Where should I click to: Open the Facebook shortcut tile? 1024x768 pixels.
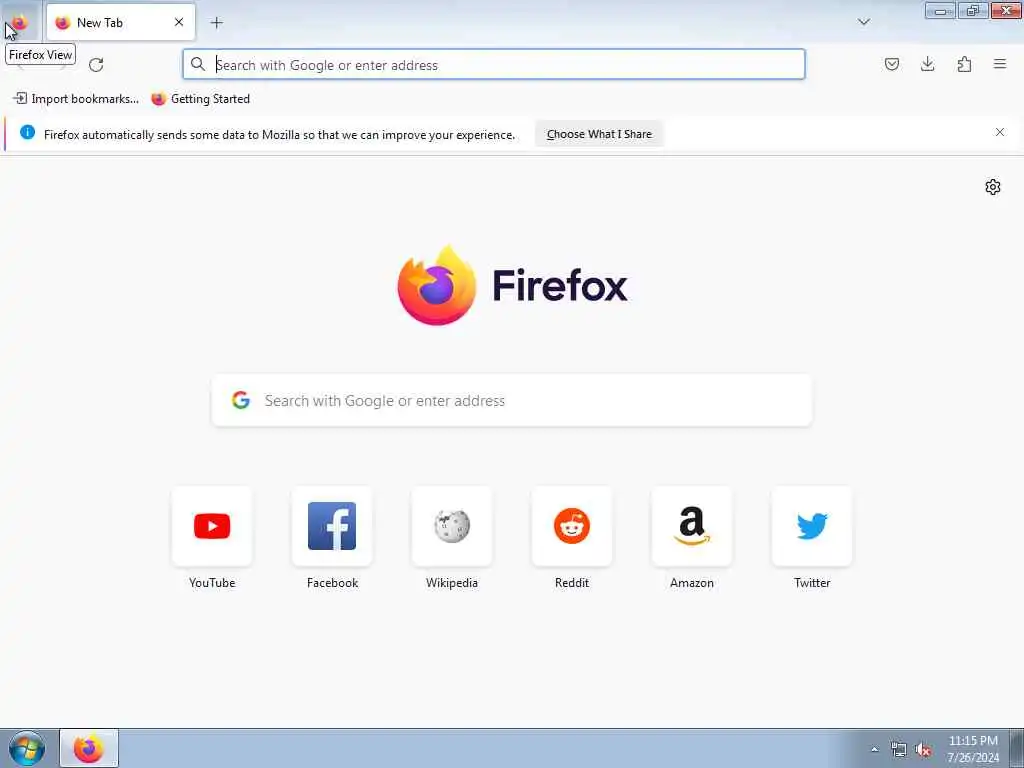click(x=332, y=526)
